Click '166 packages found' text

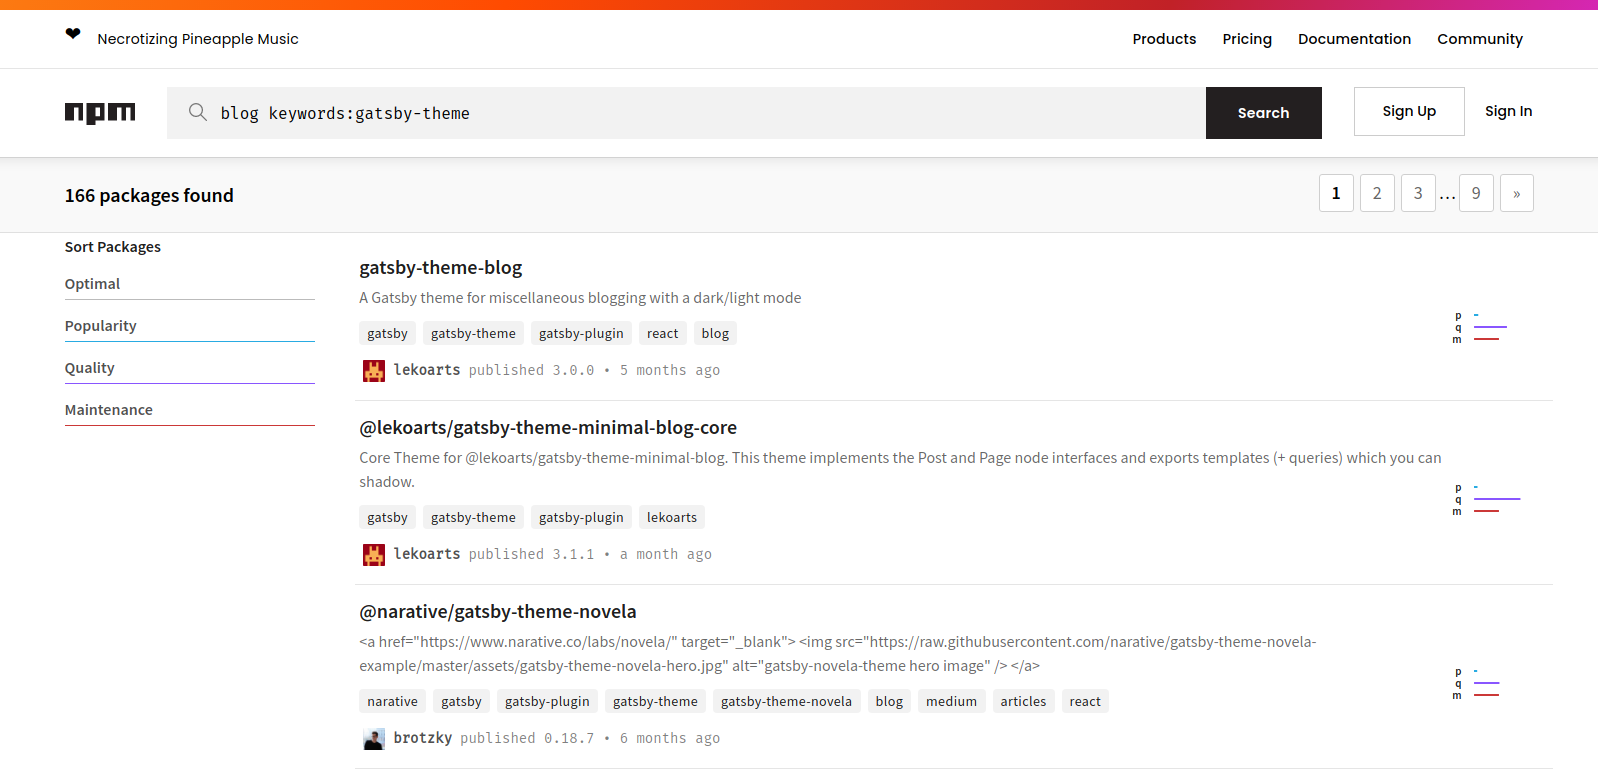pos(149,196)
